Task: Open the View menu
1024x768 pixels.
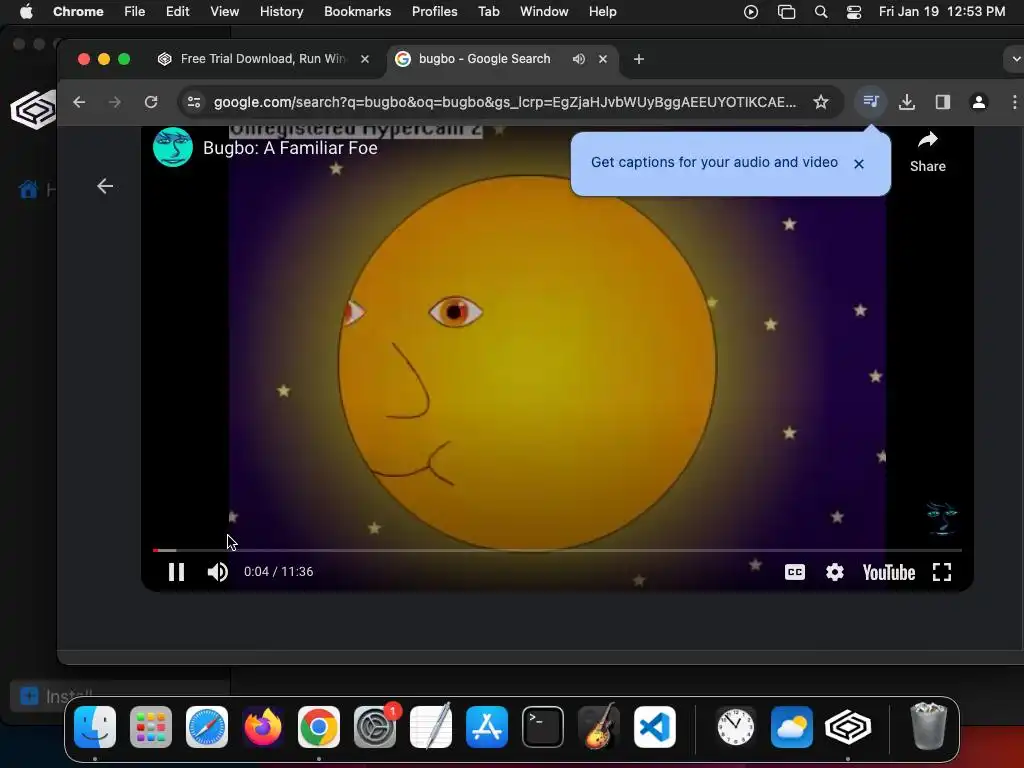Action: click(x=224, y=11)
